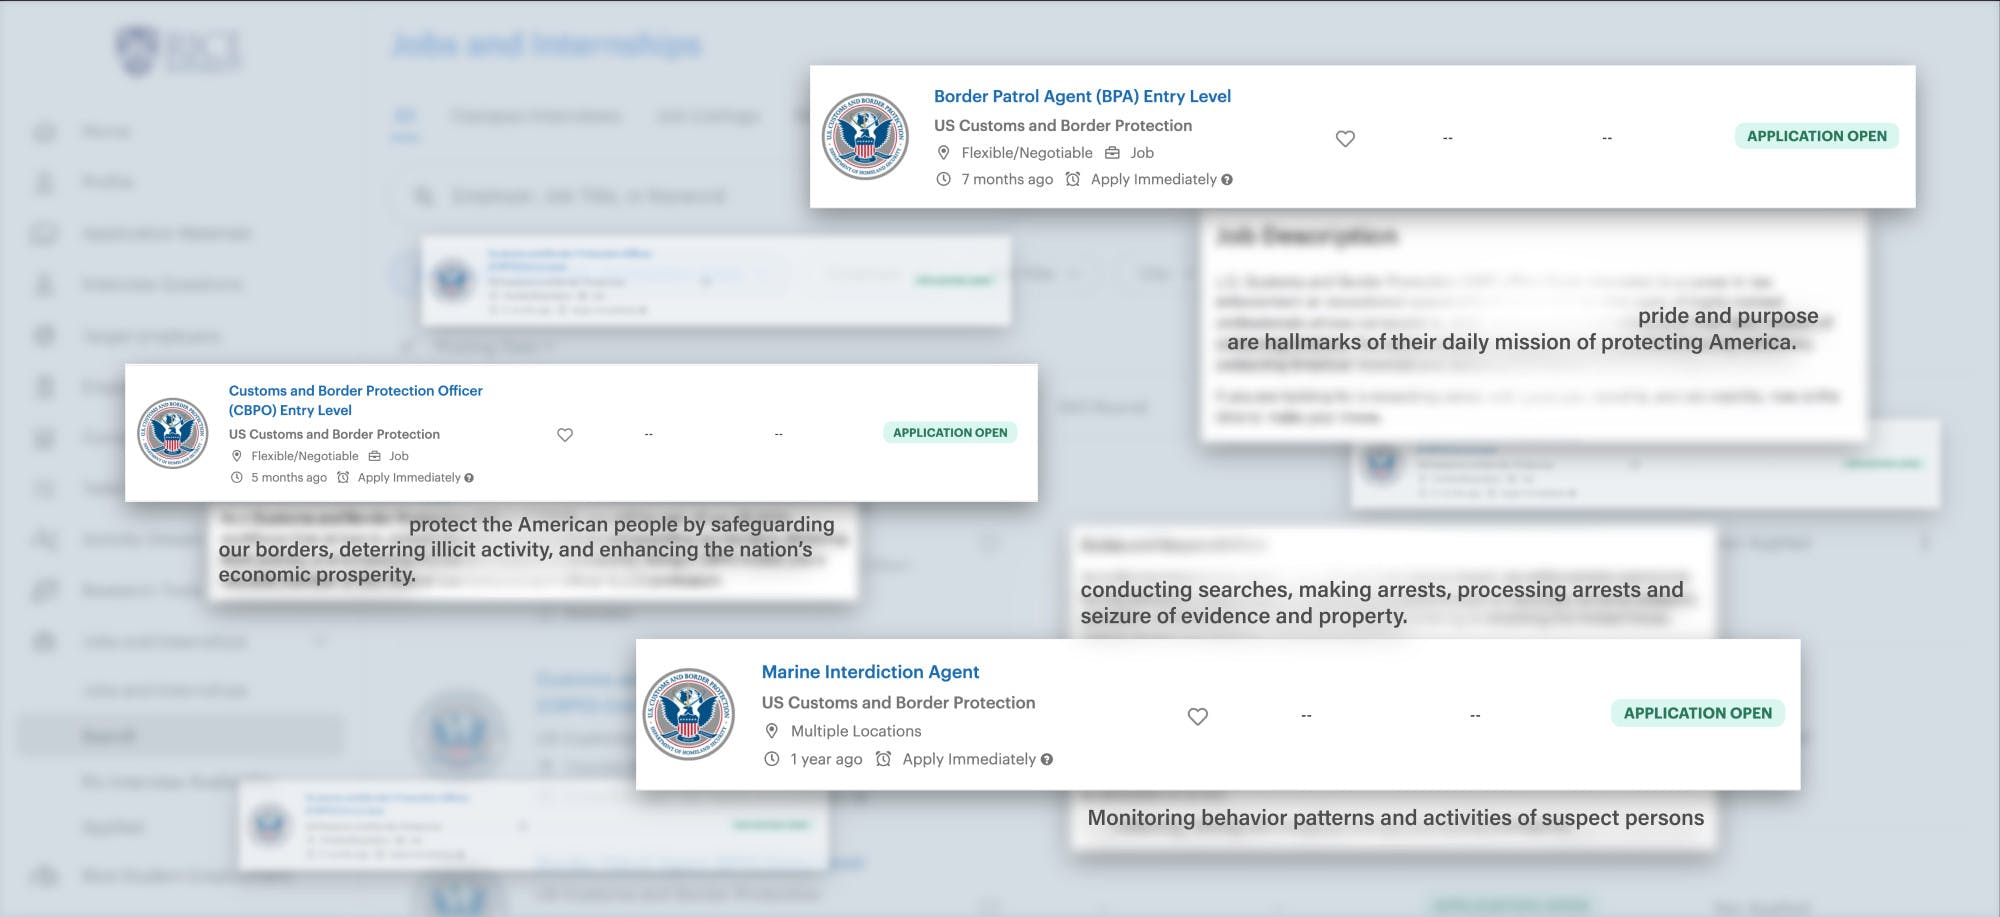This screenshot has height=917, width=2000.
Task: Toggle the heart on the CBPO Entry Level listing
Action: 565,435
